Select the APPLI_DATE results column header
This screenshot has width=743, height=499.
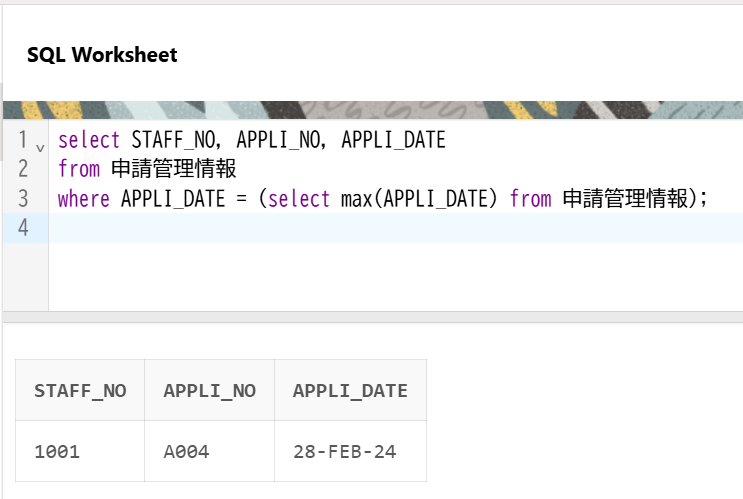tap(350, 390)
